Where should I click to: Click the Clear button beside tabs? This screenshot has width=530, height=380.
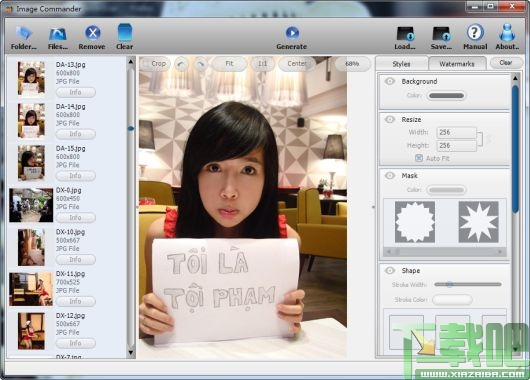click(506, 63)
